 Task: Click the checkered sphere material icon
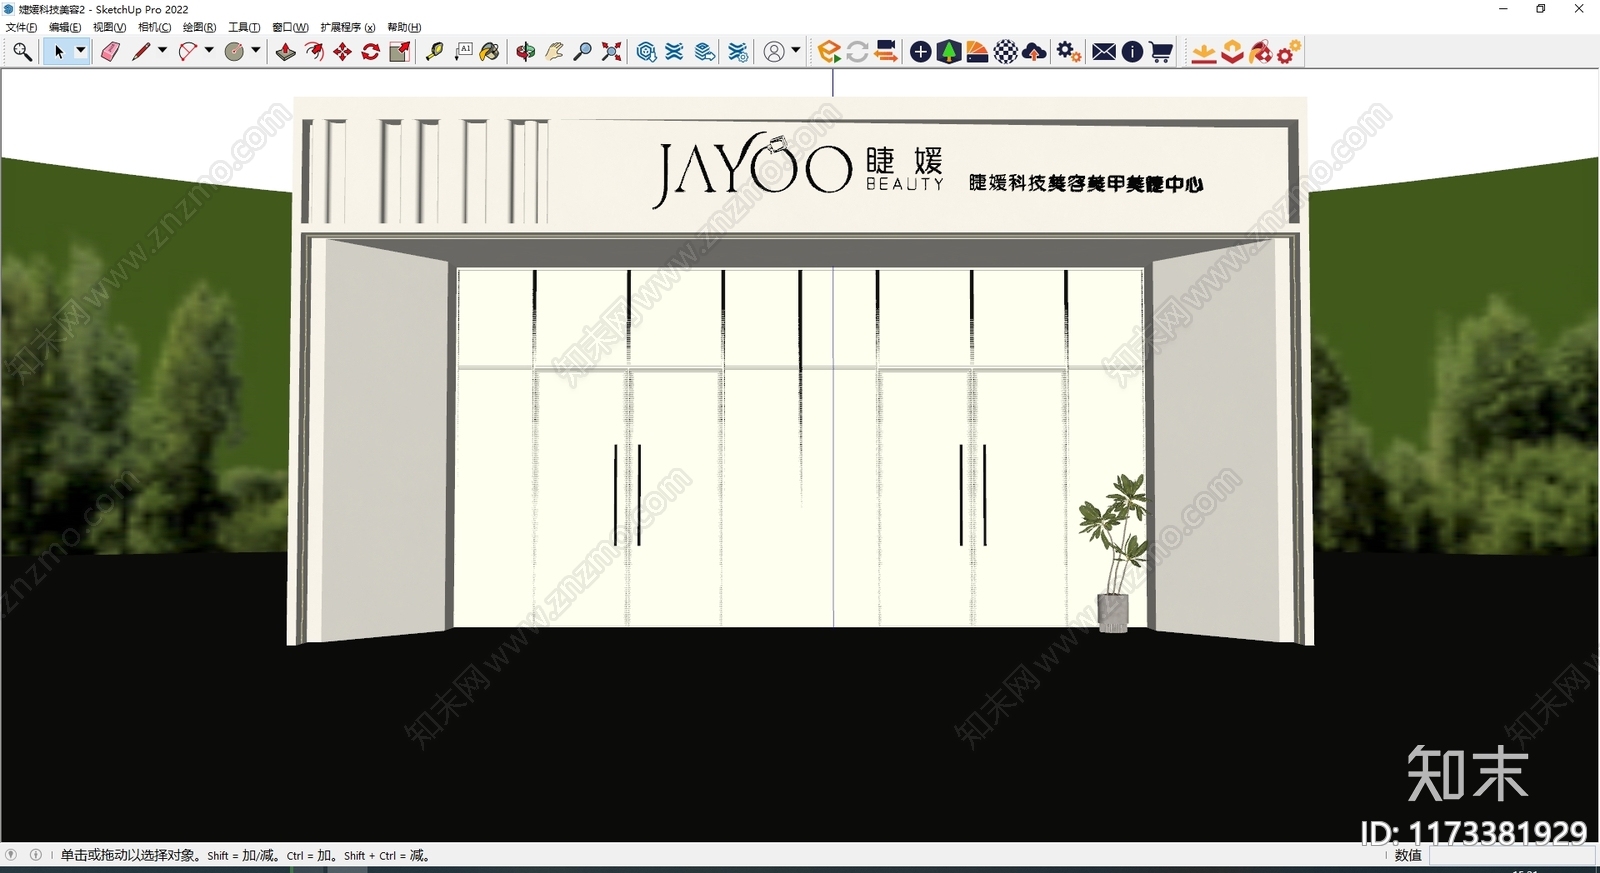[1006, 52]
